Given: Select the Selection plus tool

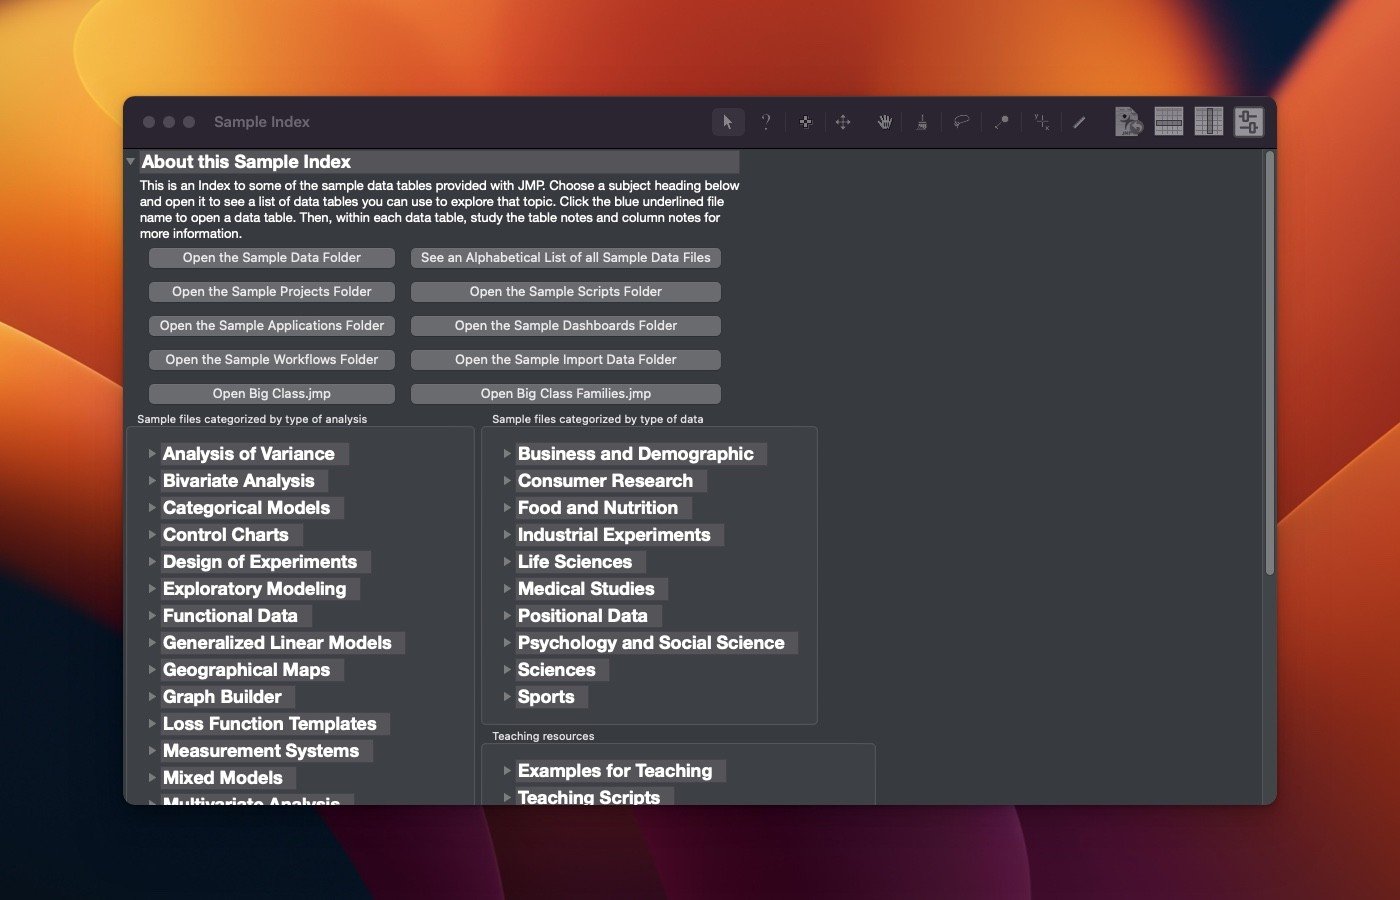Looking at the screenshot, I should click(805, 122).
